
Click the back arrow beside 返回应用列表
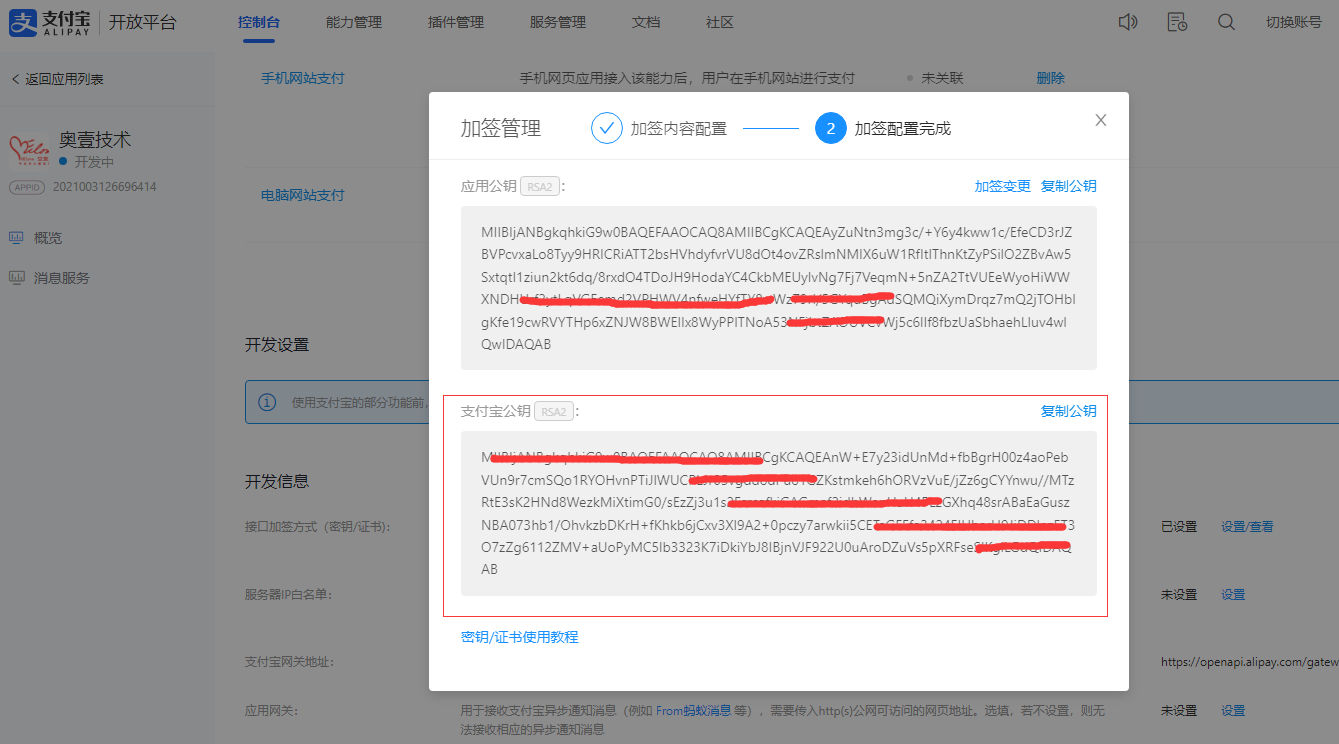15,79
